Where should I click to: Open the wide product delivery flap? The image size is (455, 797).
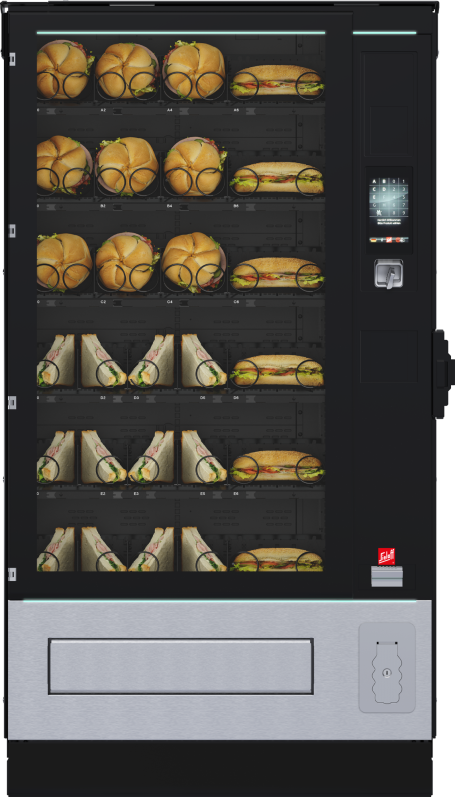pyautogui.click(x=180, y=666)
